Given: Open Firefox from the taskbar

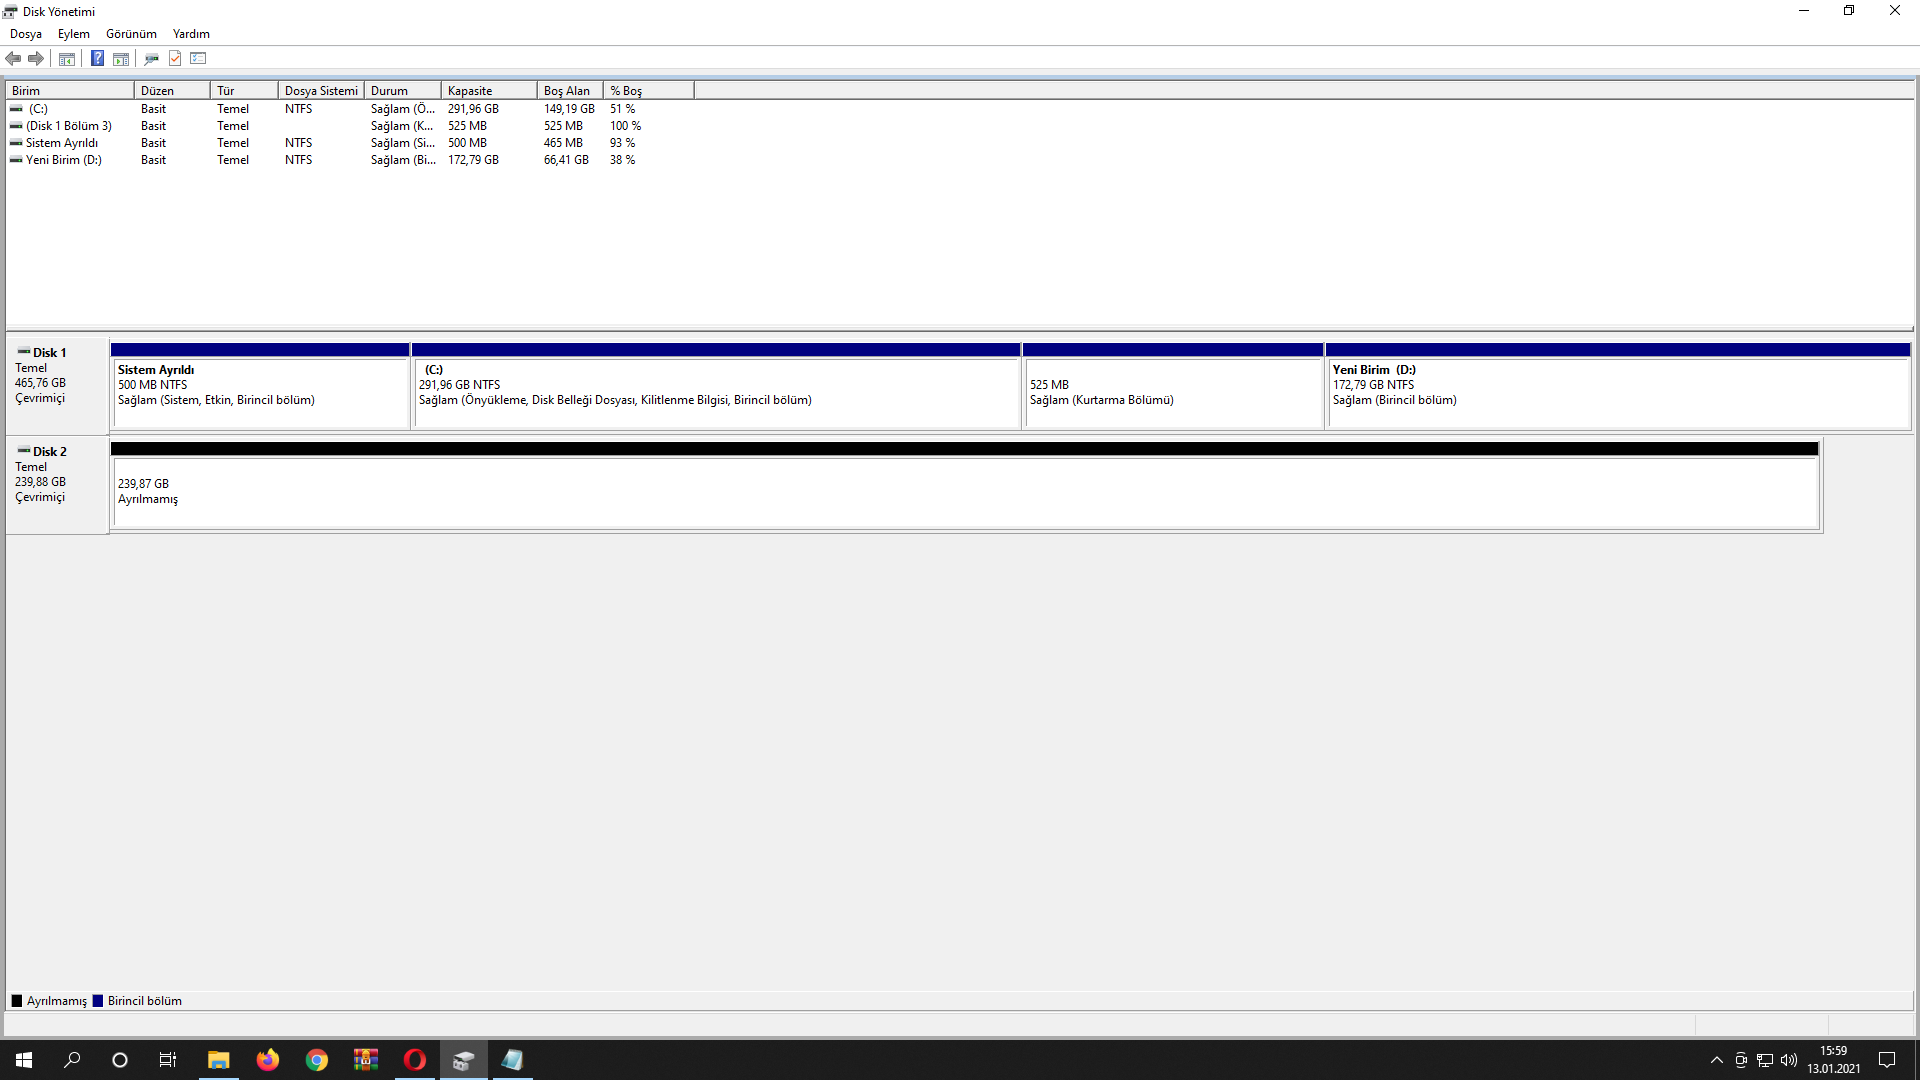Looking at the screenshot, I should 267,1060.
